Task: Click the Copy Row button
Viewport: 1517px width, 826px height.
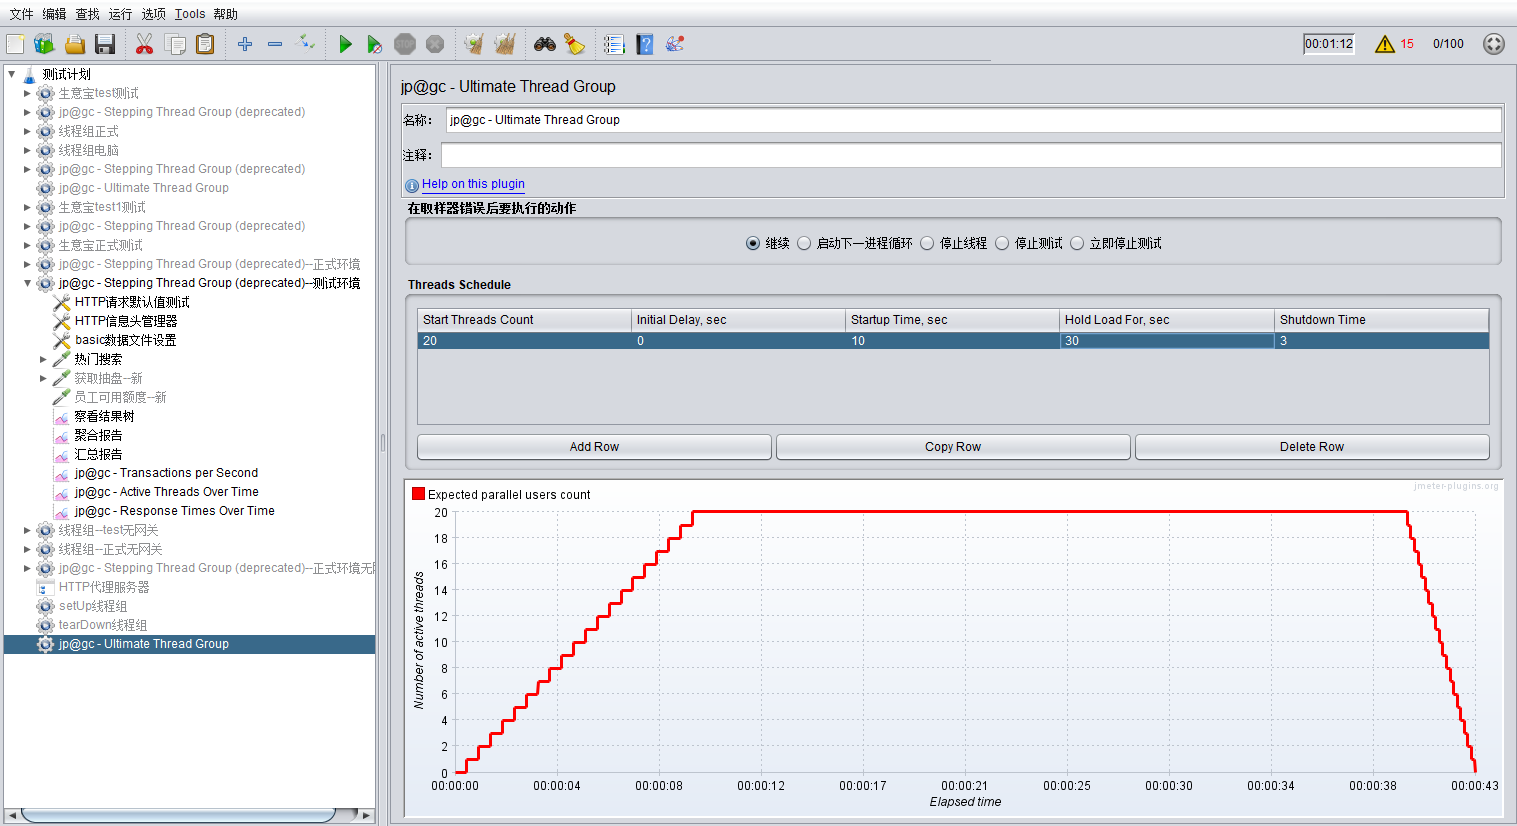Action: click(953, 447)
